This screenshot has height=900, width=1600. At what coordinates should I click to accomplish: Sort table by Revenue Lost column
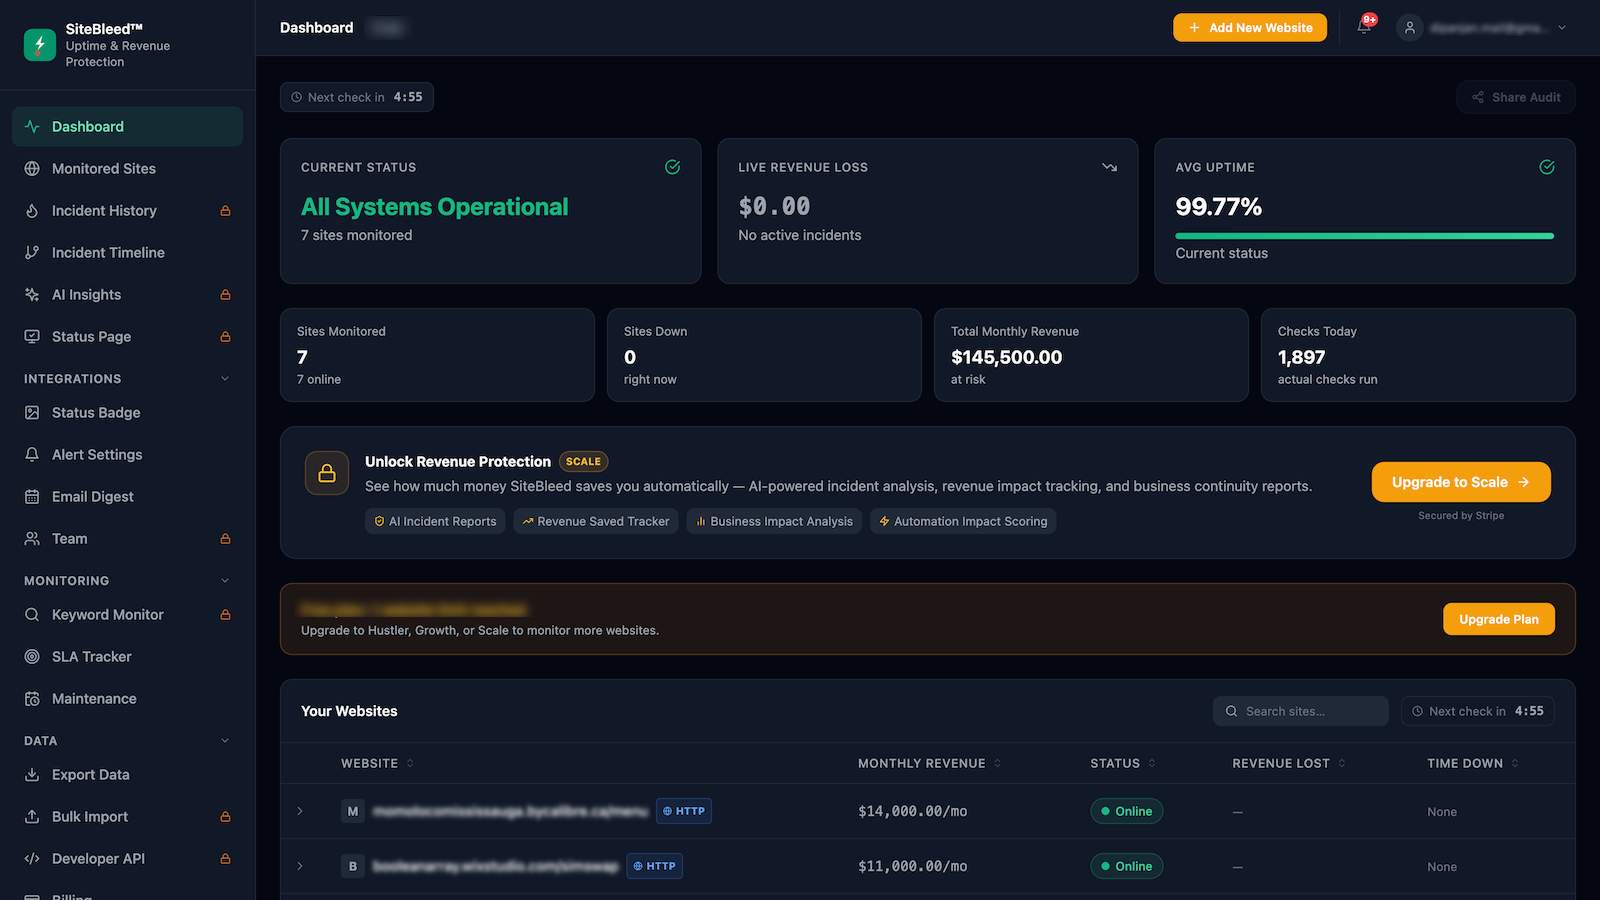[1289, 763]
